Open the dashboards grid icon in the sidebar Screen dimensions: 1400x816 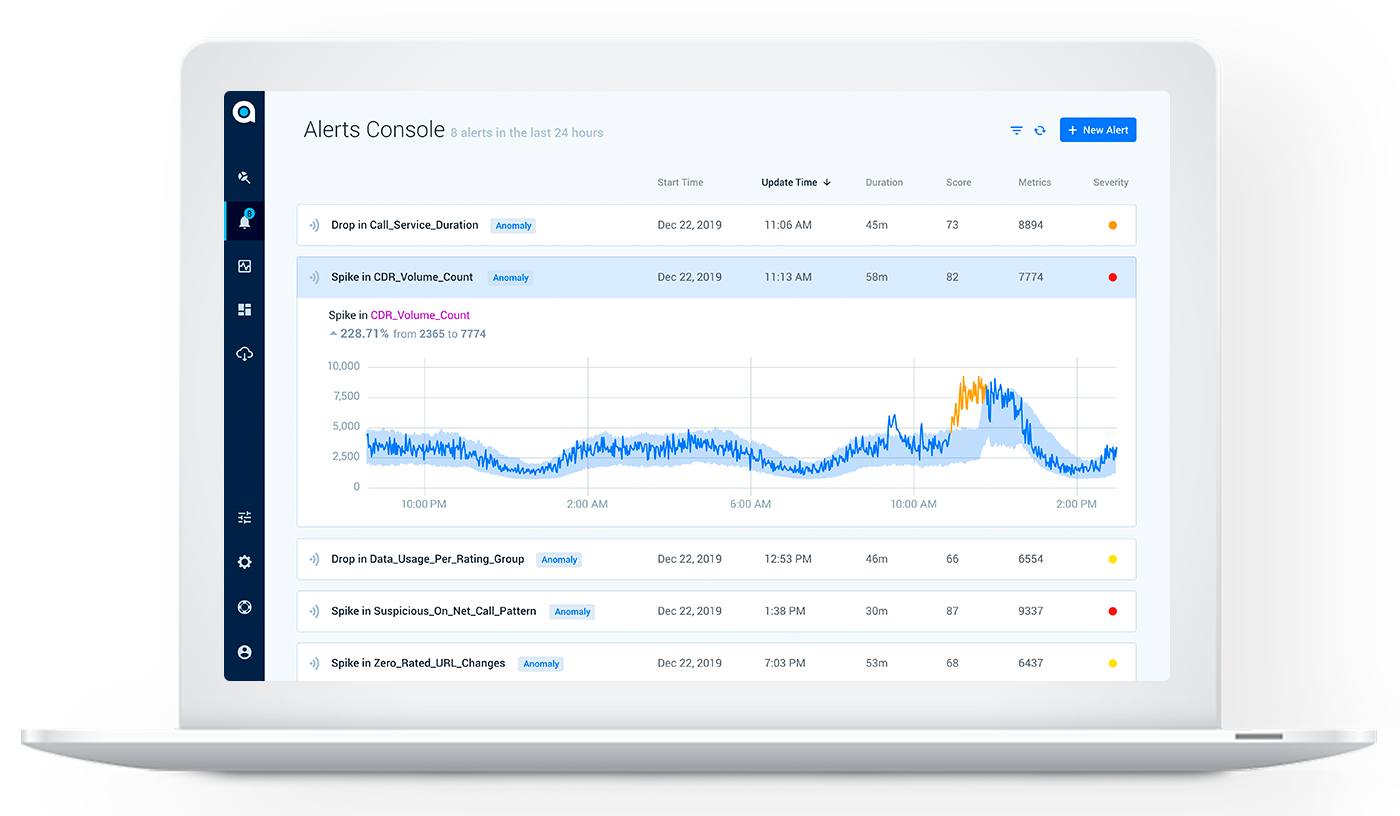coord(244,310)
